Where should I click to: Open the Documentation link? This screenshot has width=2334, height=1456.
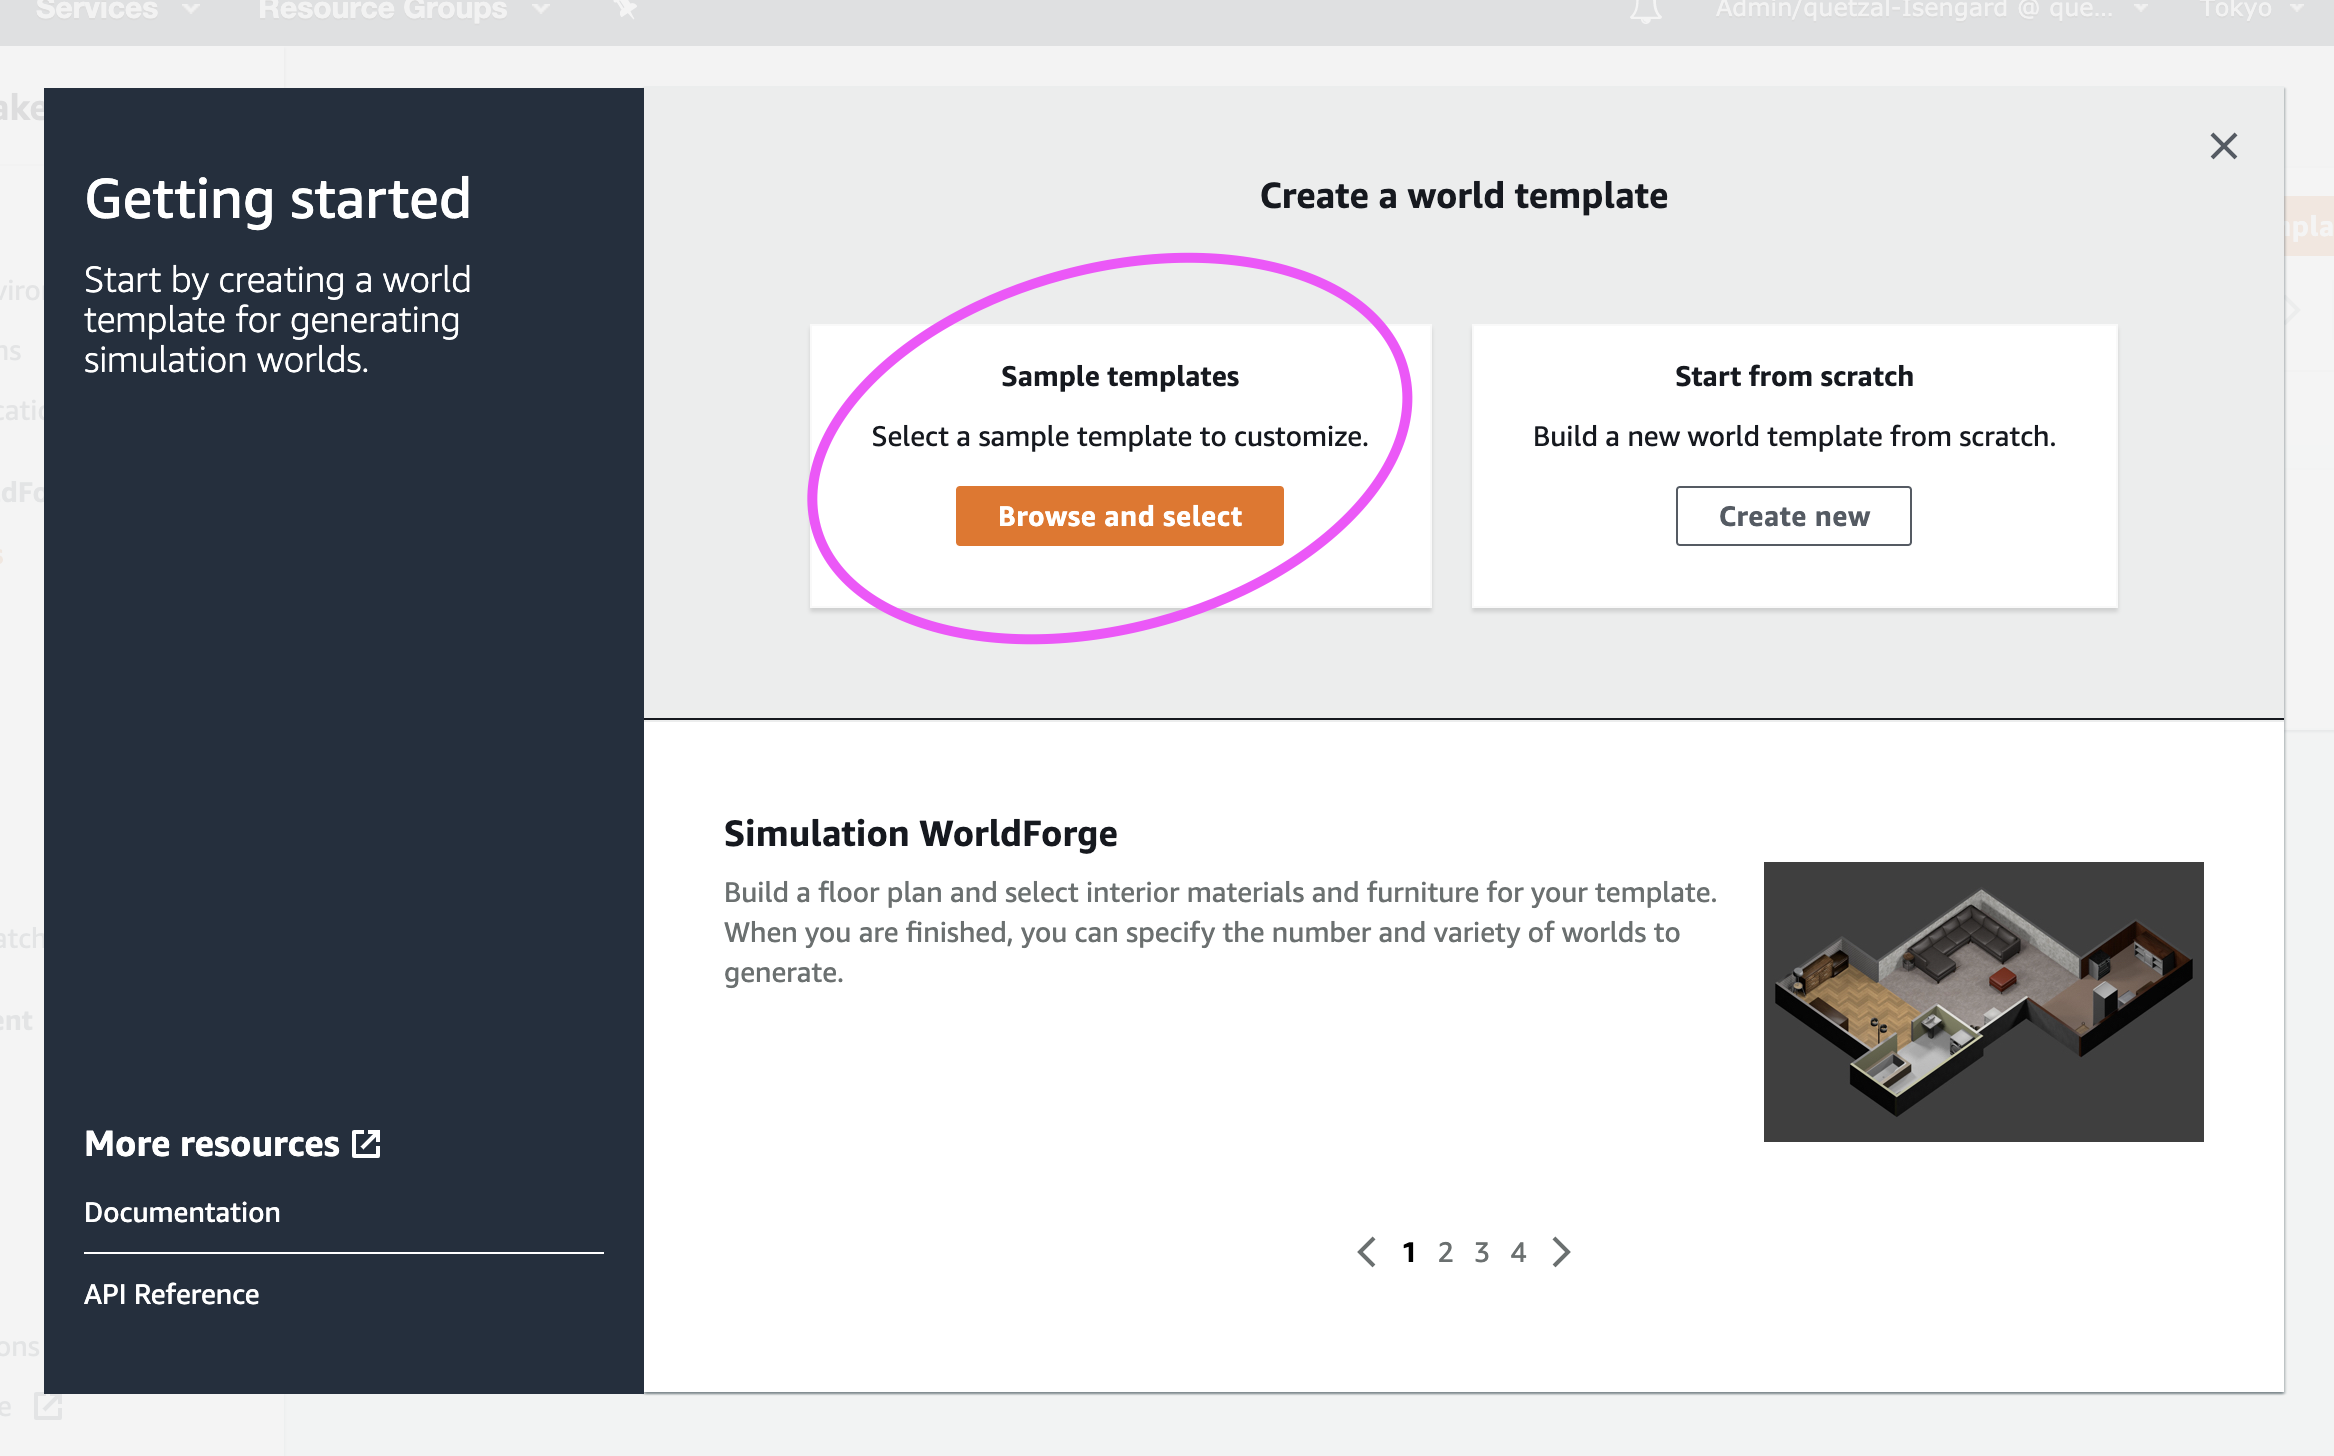[x=182, y=1212]
